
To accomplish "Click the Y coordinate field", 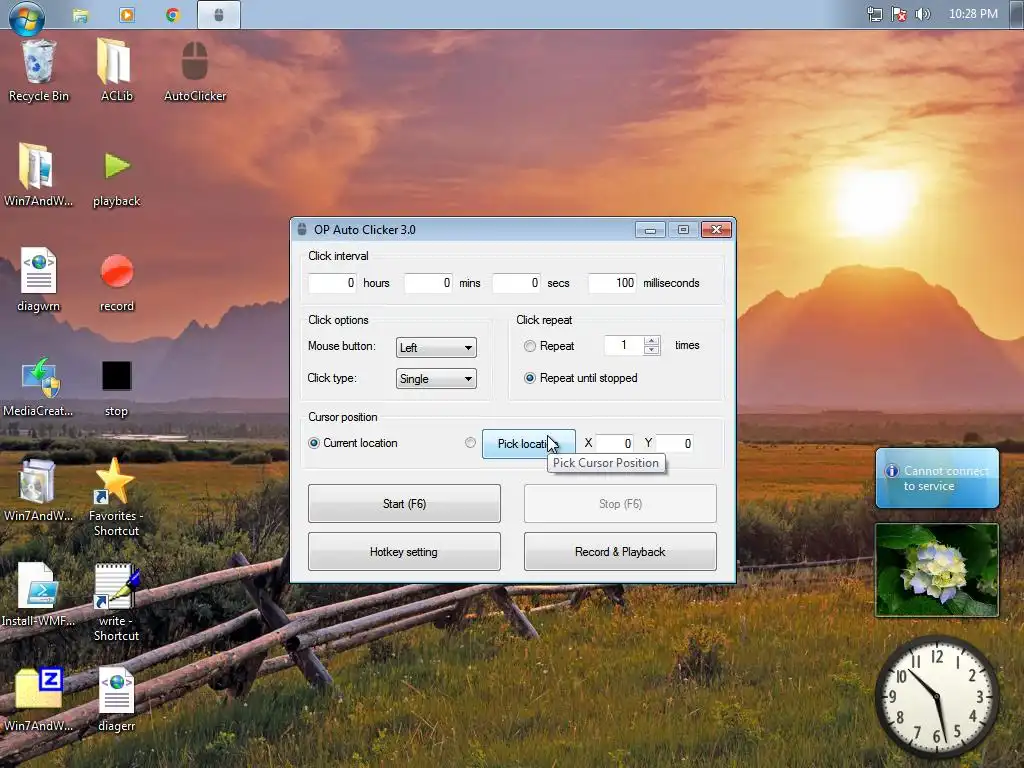I will (675, 443).
